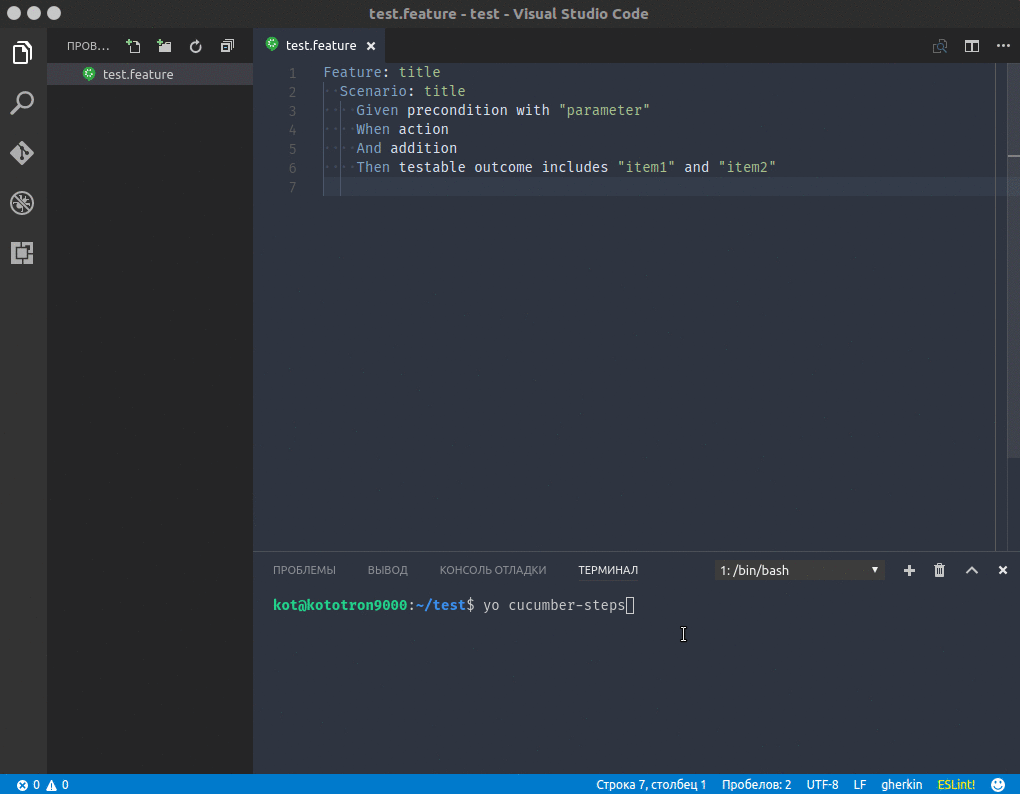Click 'And addition' on line 5

click(x=407, y=148)
